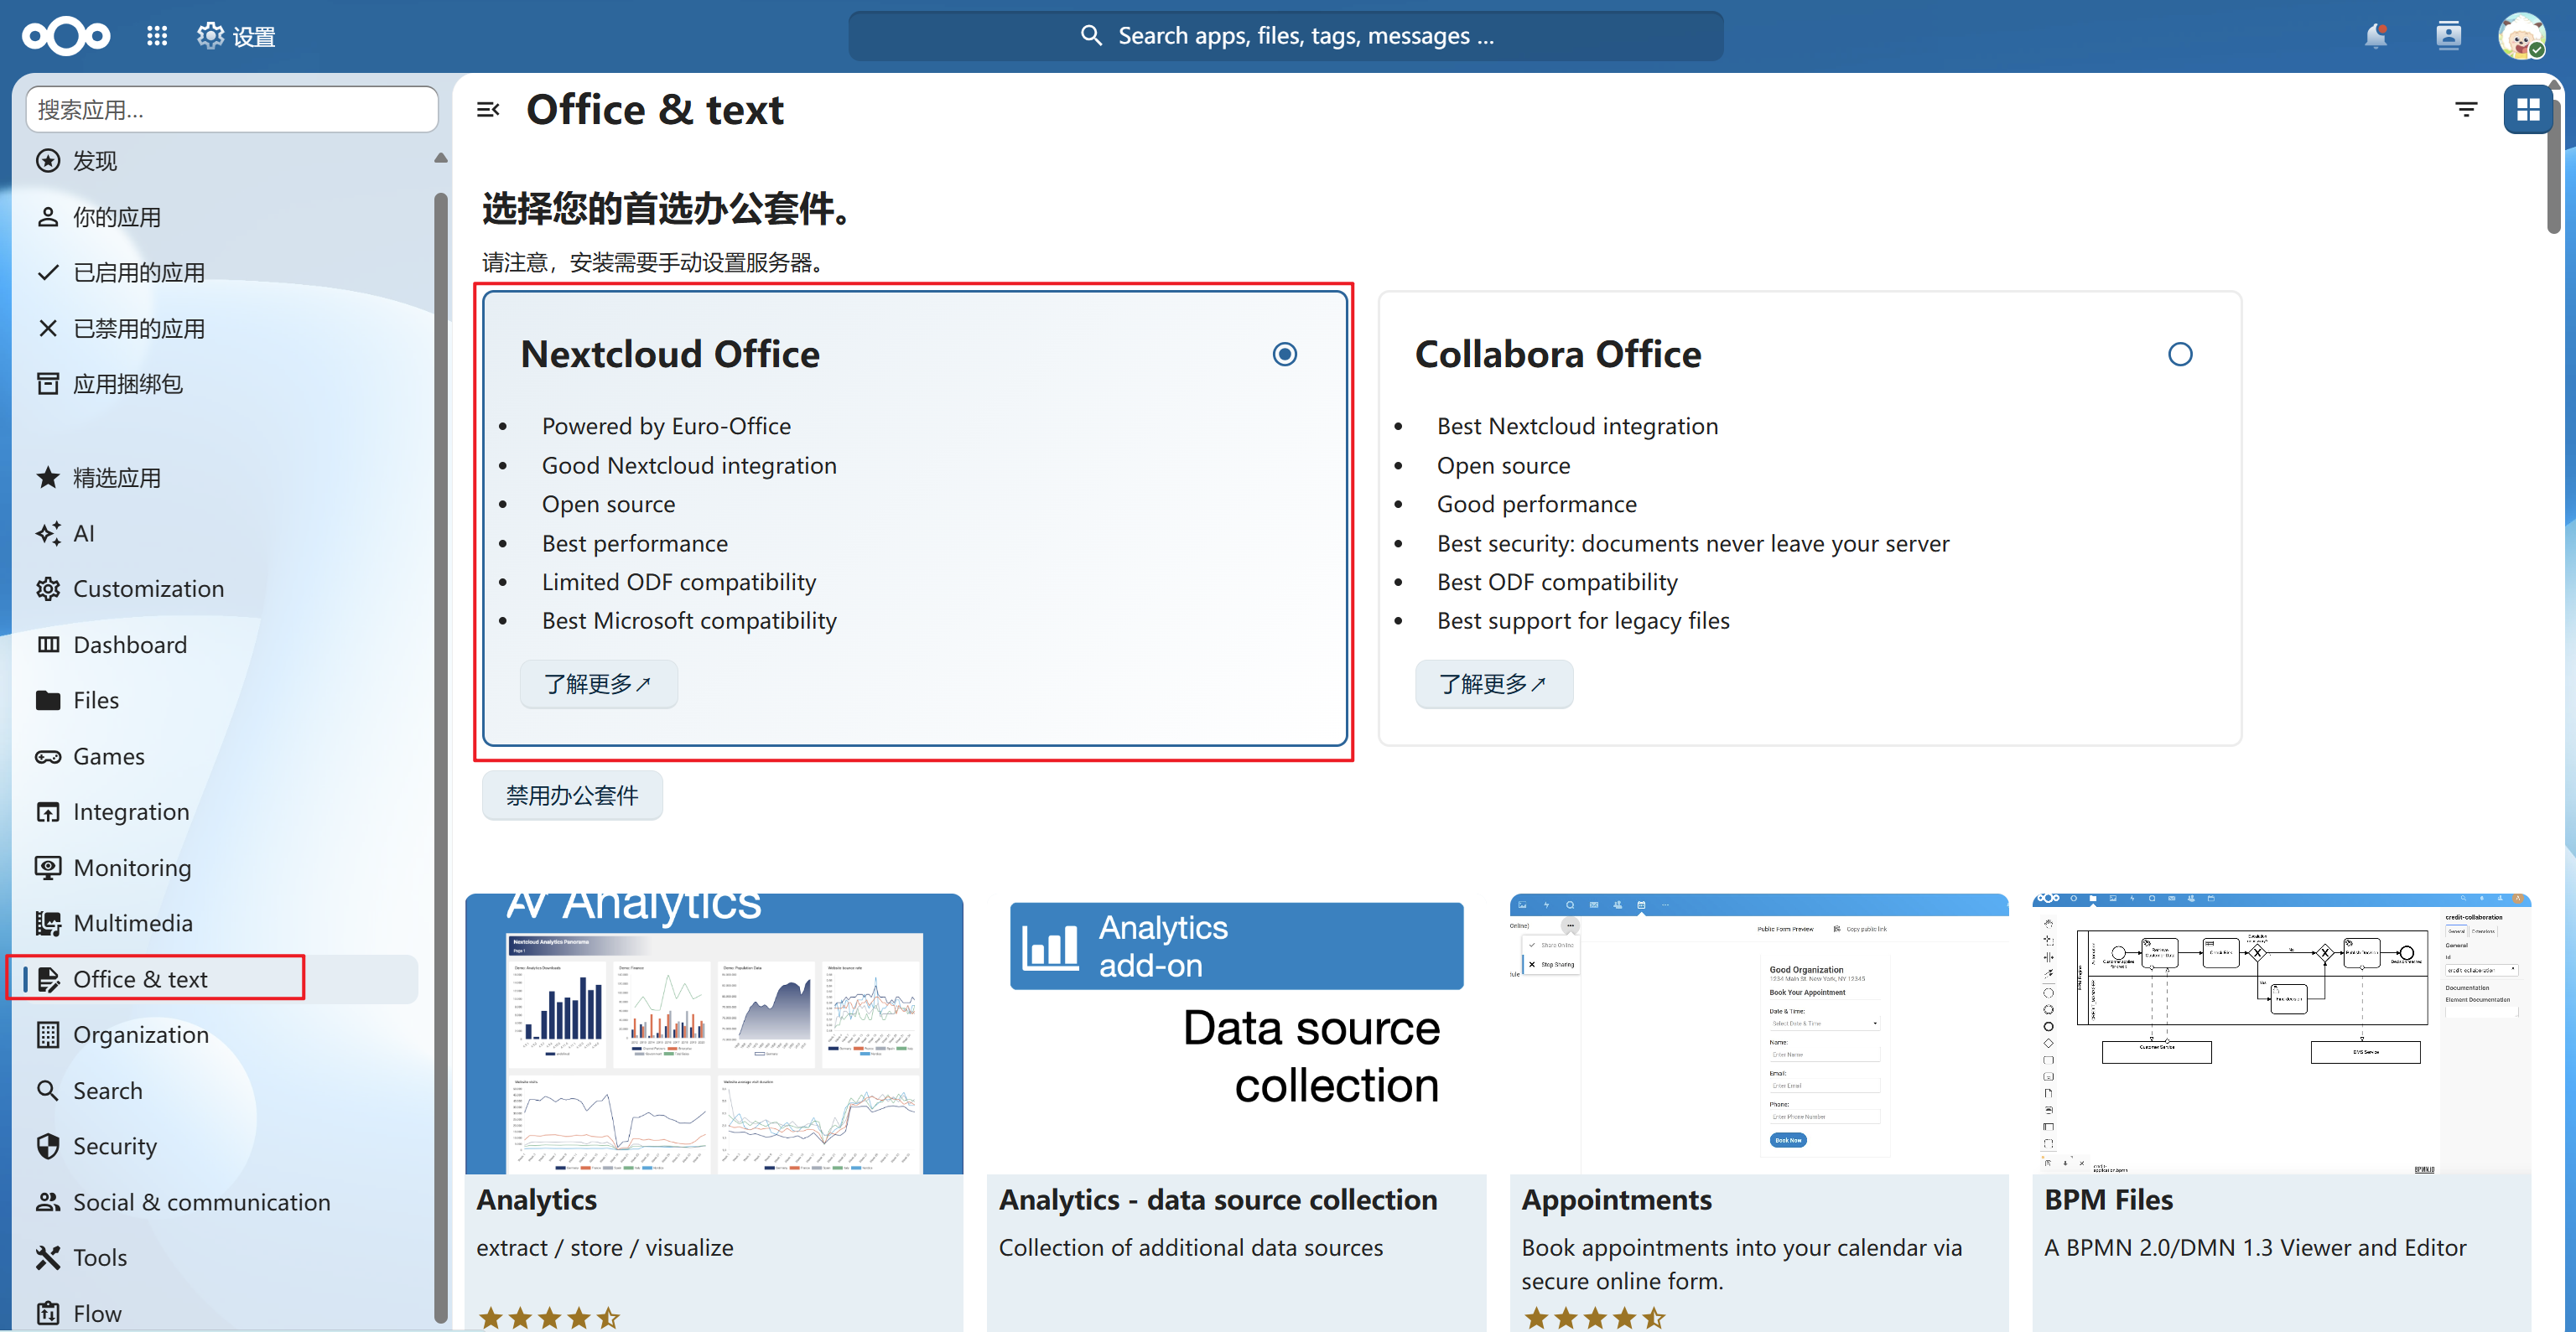Open the Analytics app thumbnail
Viewport: 2576px width, 1332px height.
tap(714, 1034)
